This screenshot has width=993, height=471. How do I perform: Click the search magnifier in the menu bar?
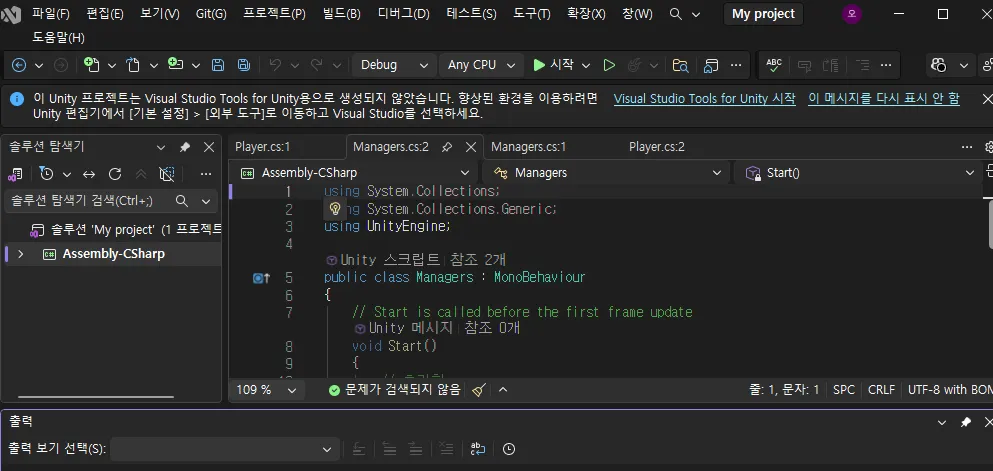676,14
